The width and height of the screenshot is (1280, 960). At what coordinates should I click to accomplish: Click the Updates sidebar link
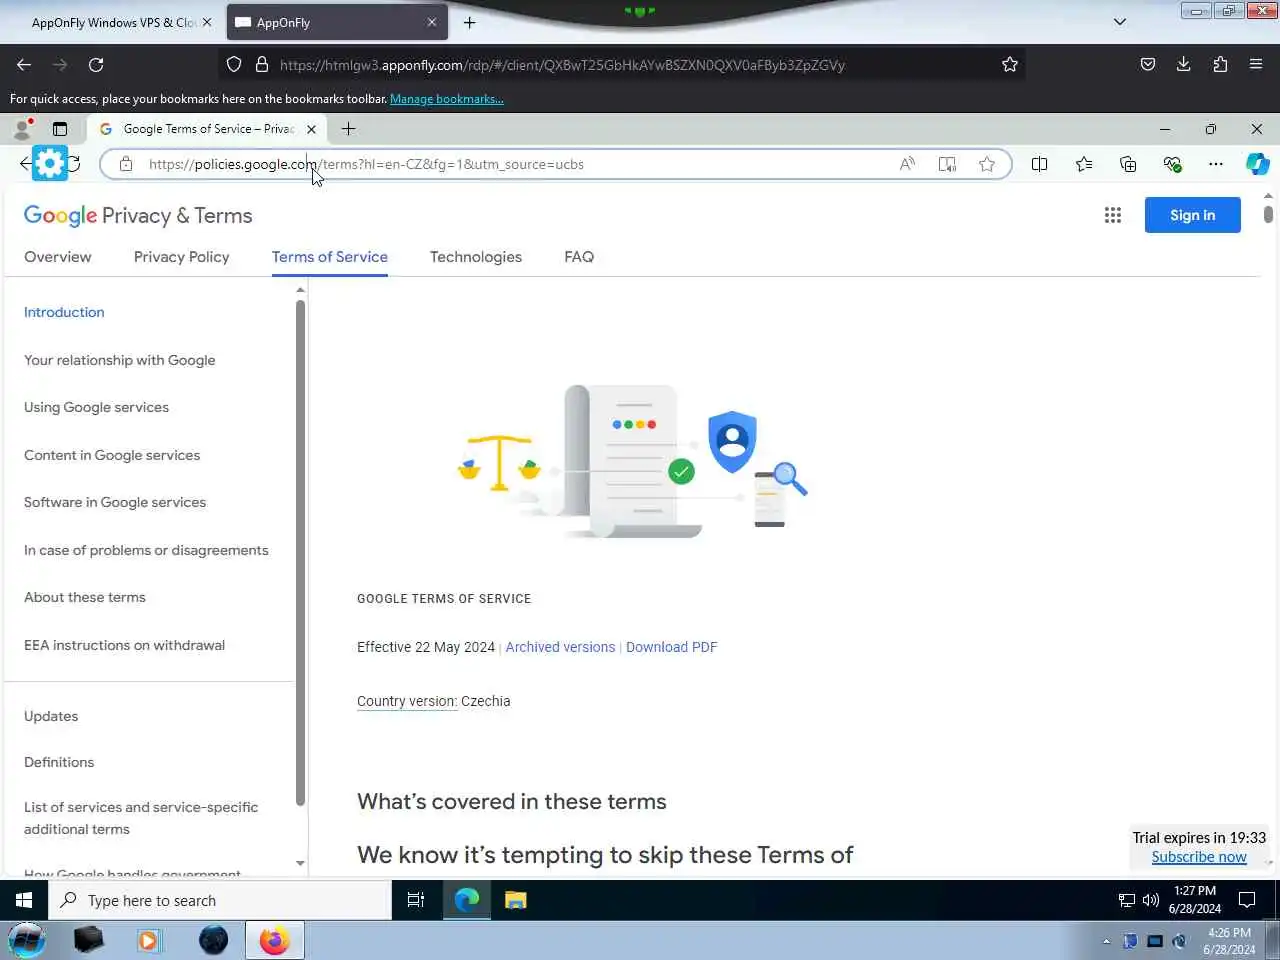click(x=51, y=716)
